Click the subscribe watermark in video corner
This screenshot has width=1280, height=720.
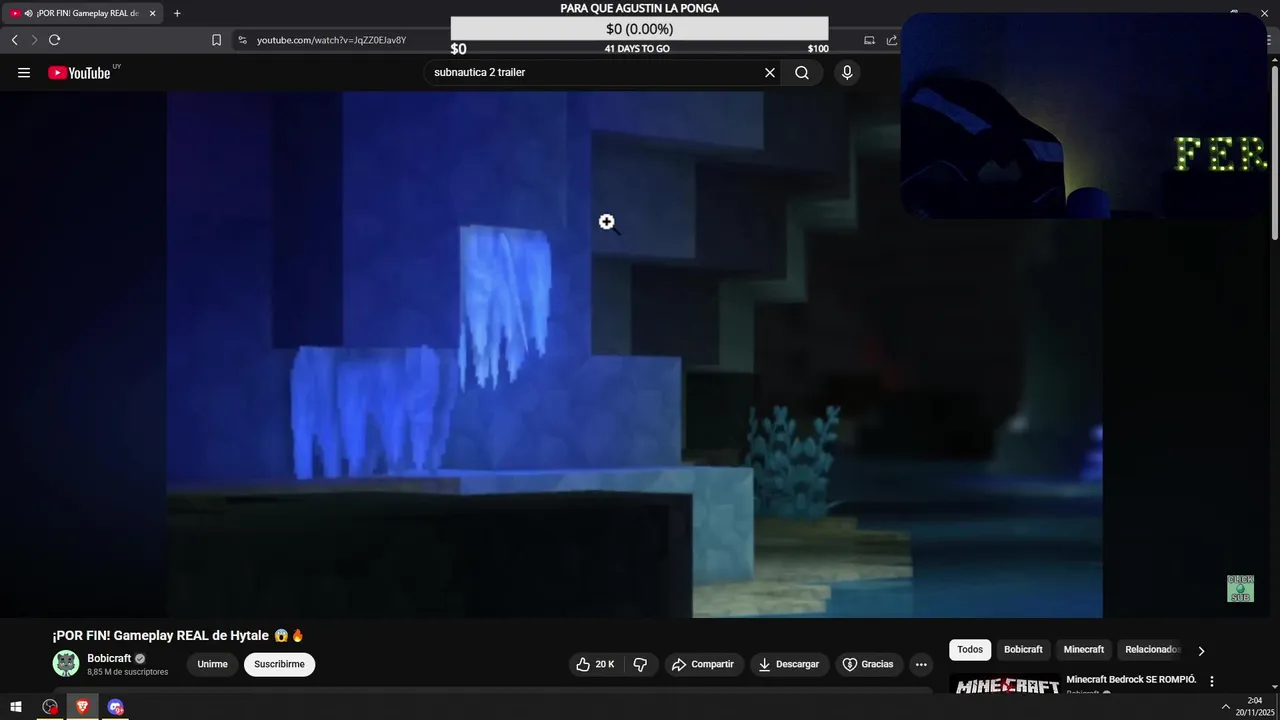click(1240, 588)
